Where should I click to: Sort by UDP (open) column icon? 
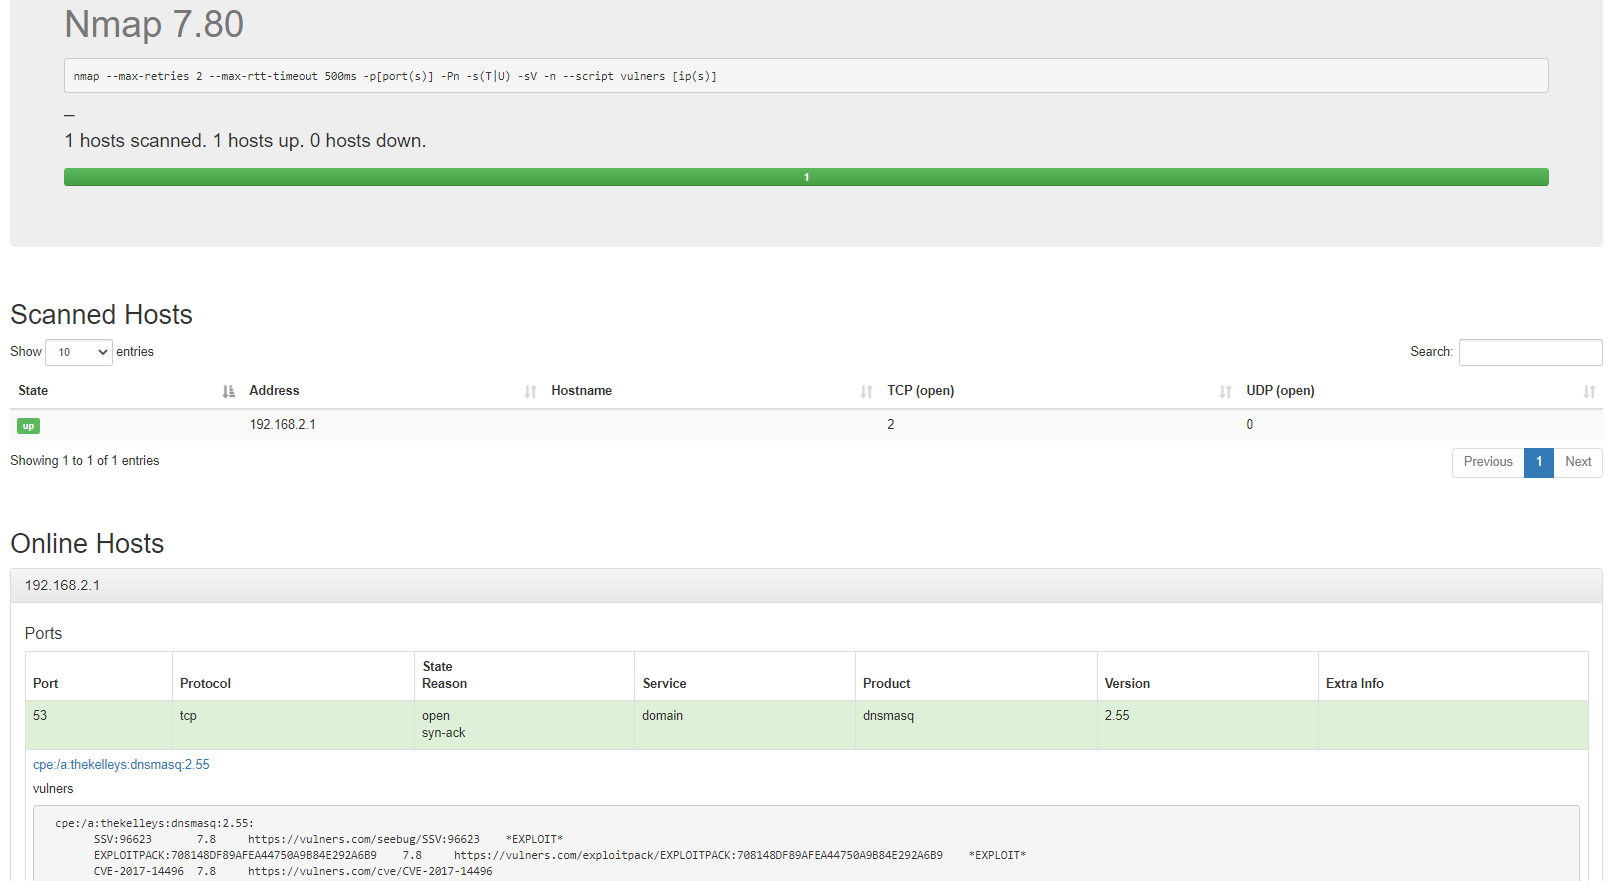tap(1589, 392)
